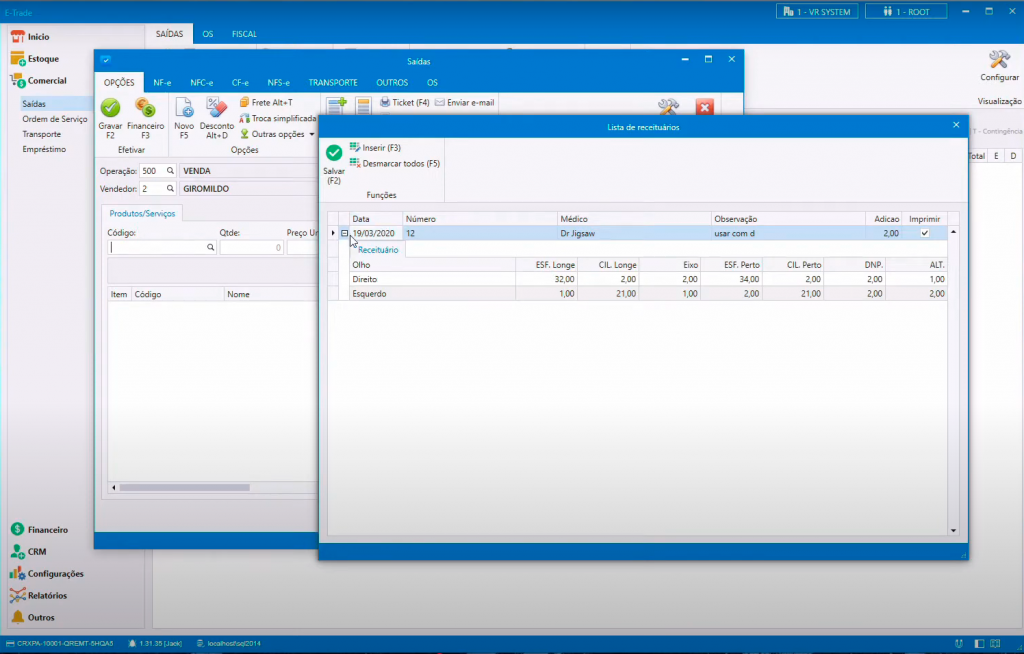Click the Frete Alt+T option

266,103
